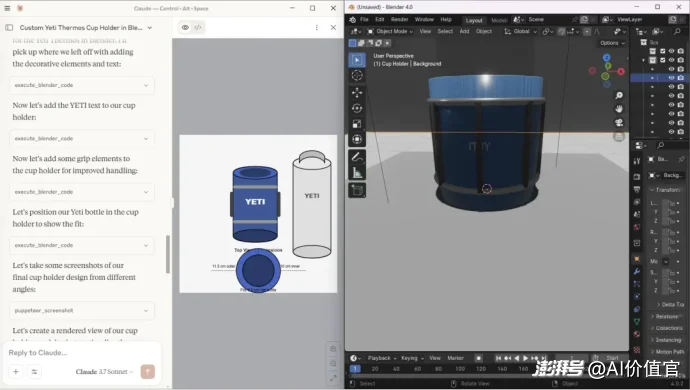The width and height of the screenshot is (690, 390).
Task: Open the Object Mode dropdown
Action: click(390, 31)
